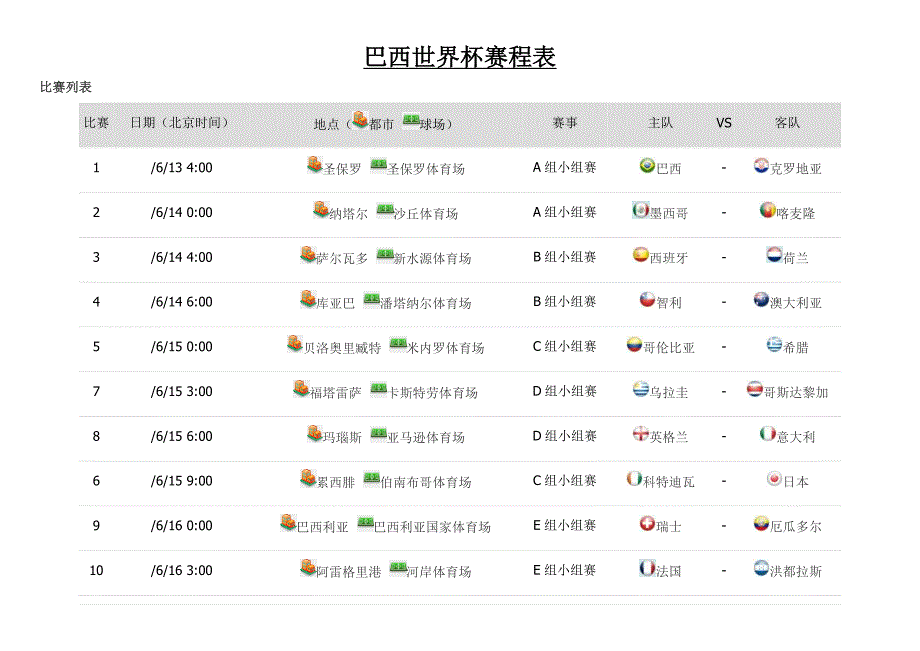Open the 阿雷格里港 city link

click(x=348, y=572)
